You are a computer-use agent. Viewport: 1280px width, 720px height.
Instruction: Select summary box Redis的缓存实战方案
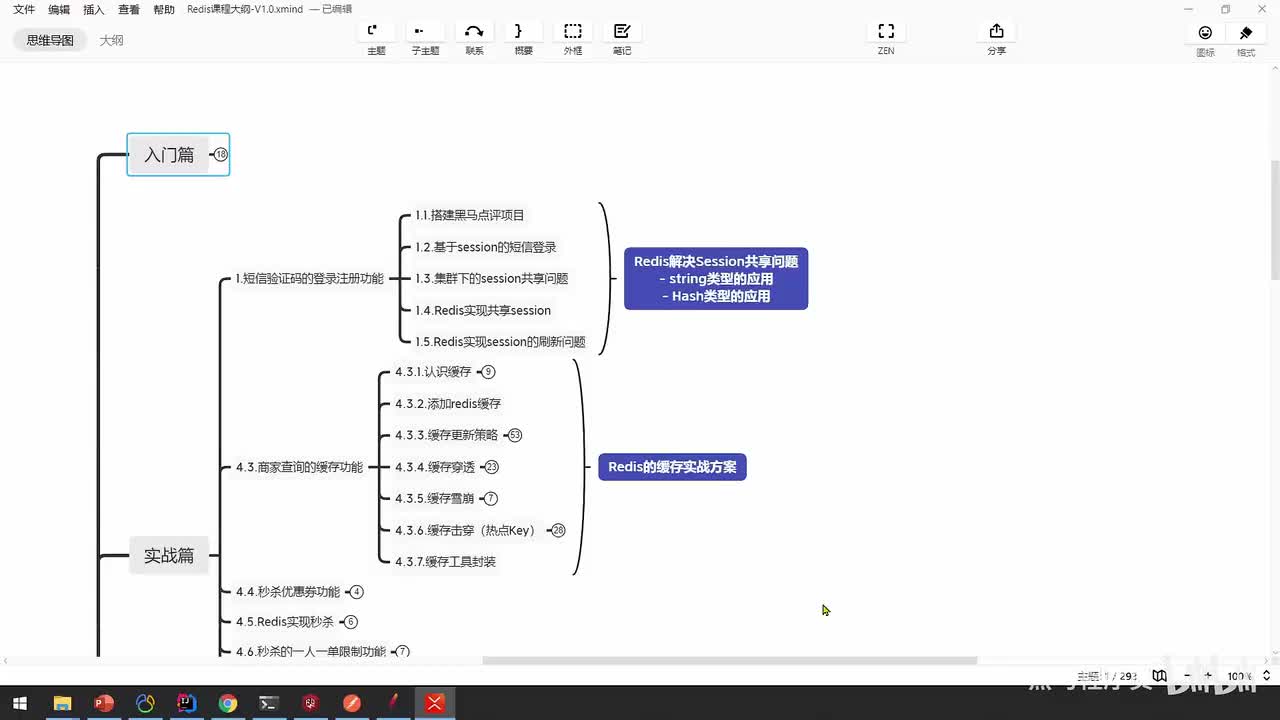click(672, 467)
